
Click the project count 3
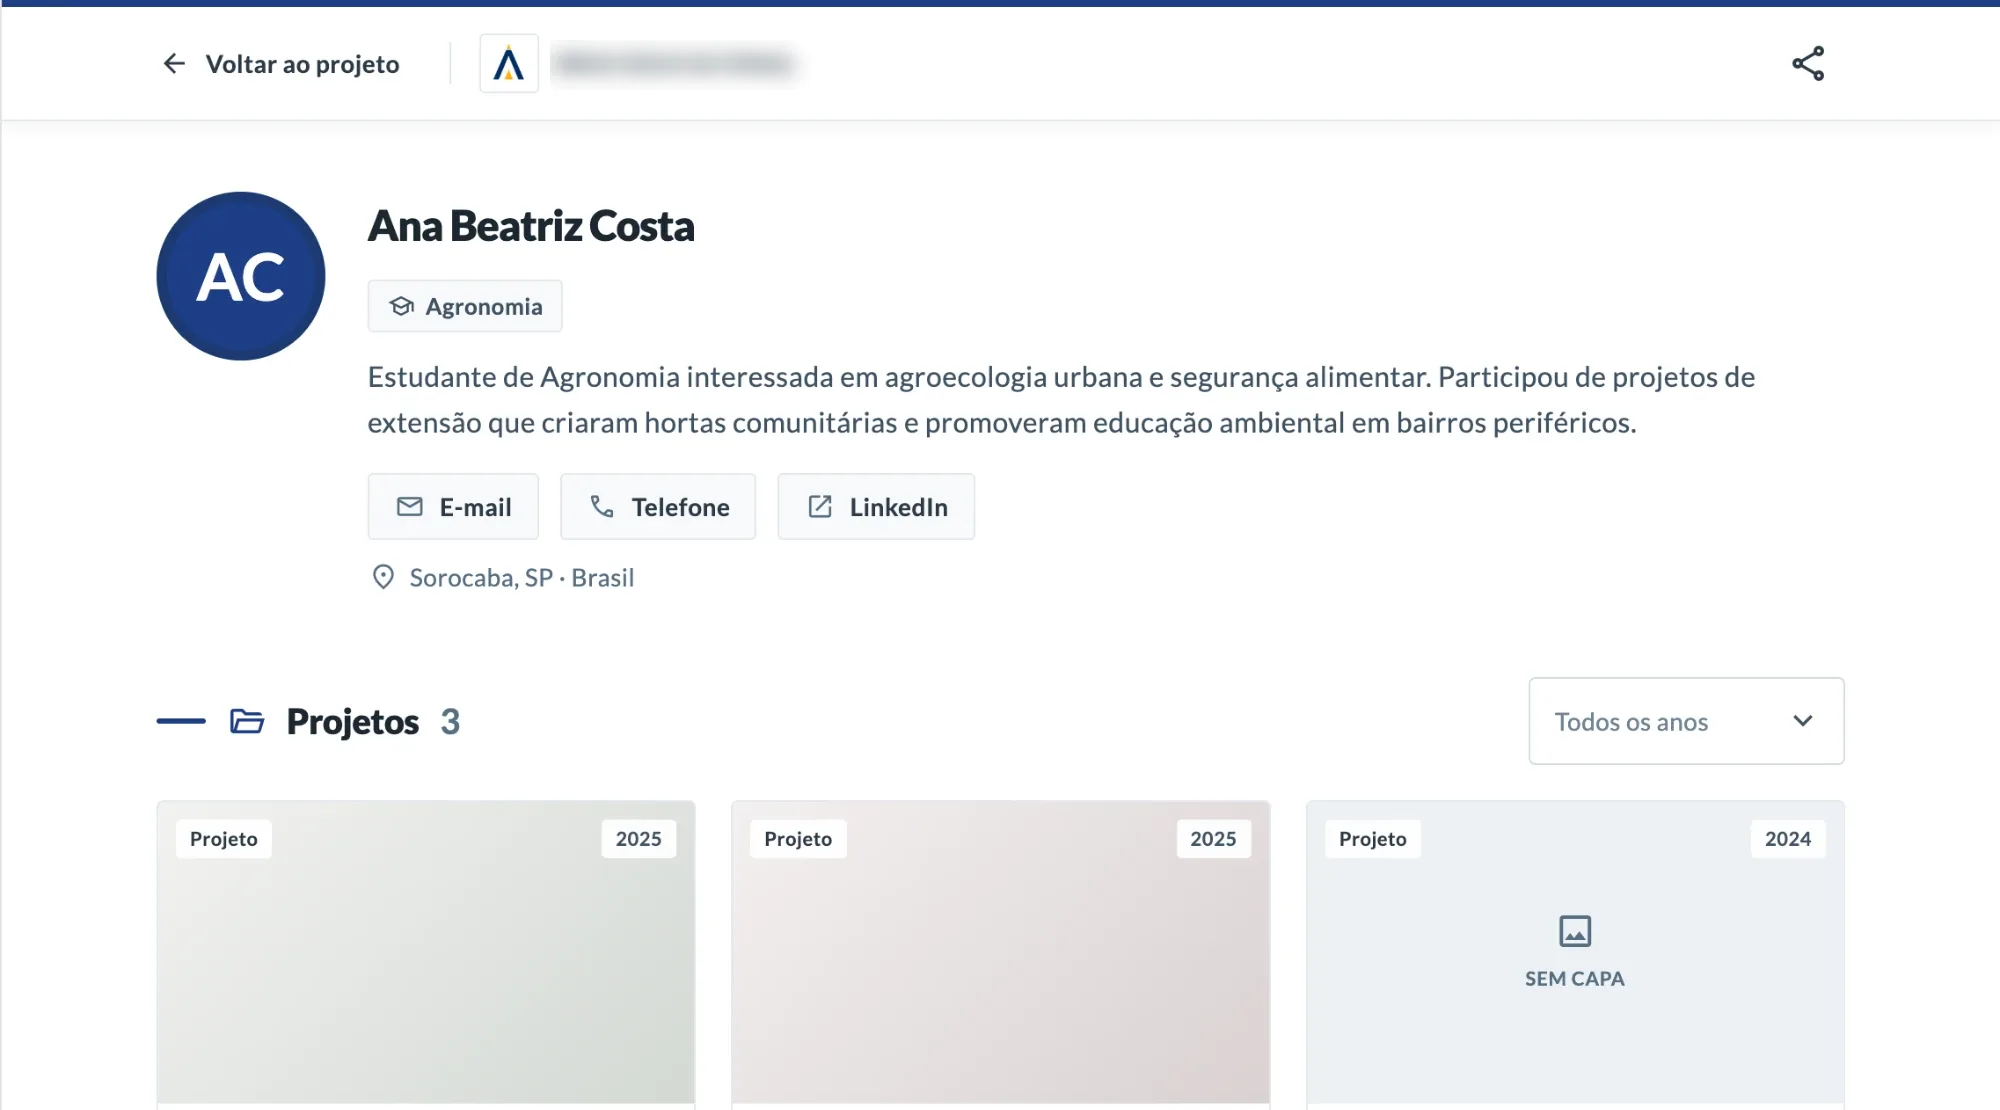(450, 721)
